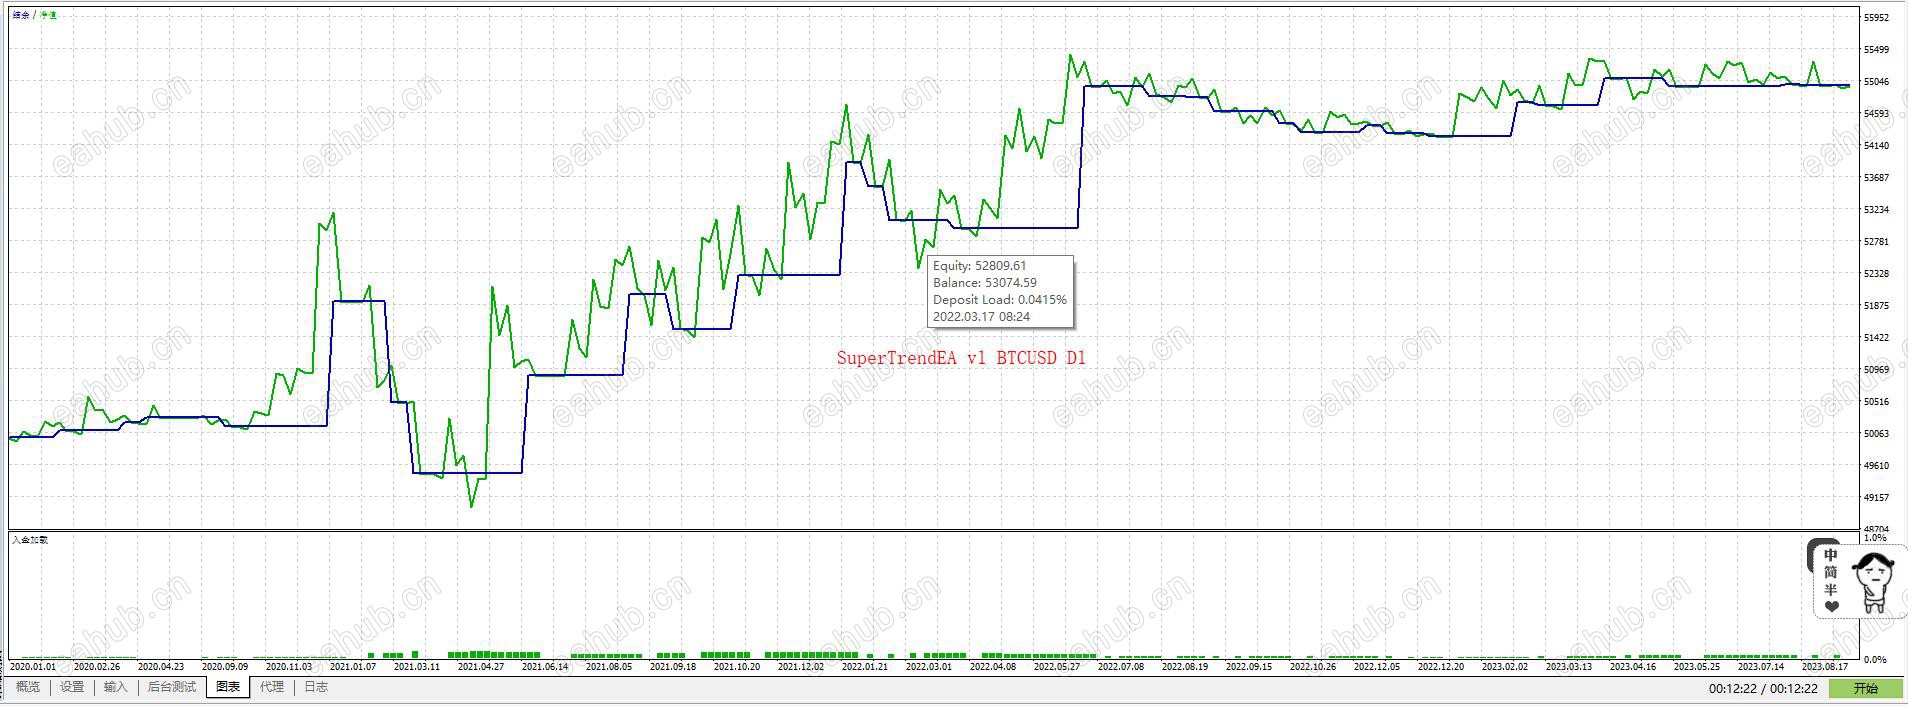Click the 2021.01.07 date label on axis
The height and width of the screenshot is (706, 1908).
354,666
